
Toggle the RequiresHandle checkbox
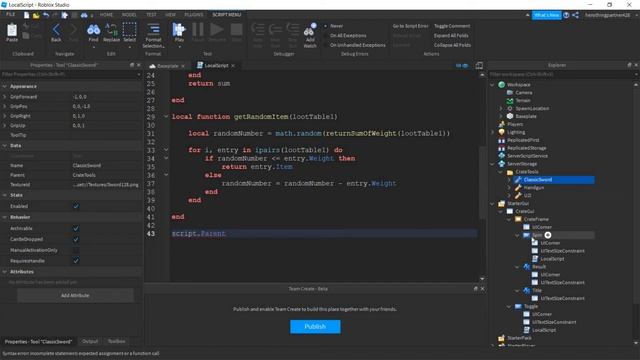coord(76,261)
